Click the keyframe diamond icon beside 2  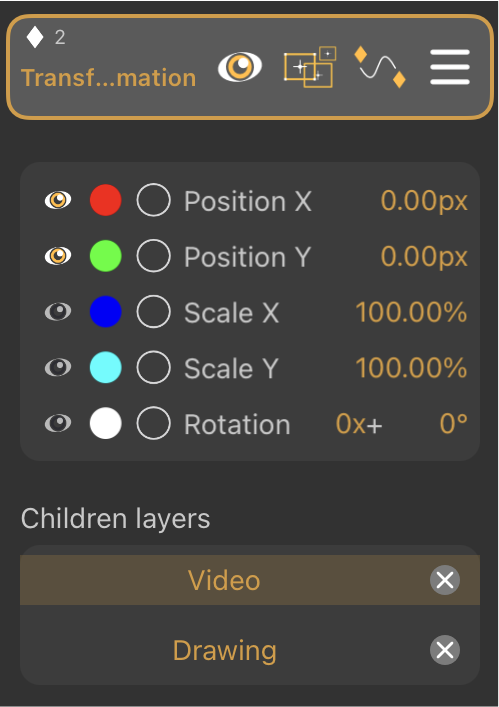pyautogui.click(x=35, y=37)
